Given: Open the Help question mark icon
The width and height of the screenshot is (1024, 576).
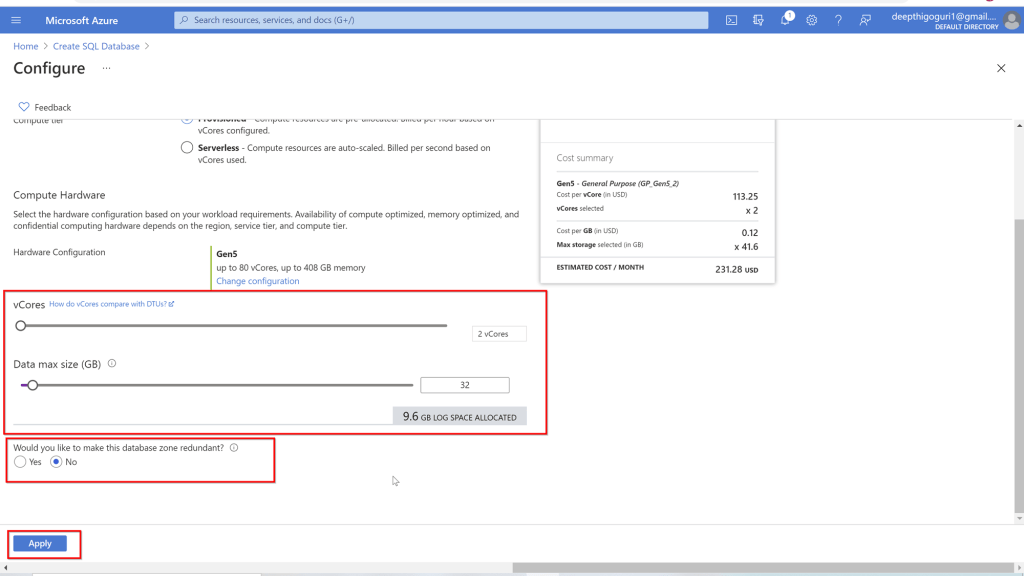Looking at the screenshot, I should tap(838, 20).
